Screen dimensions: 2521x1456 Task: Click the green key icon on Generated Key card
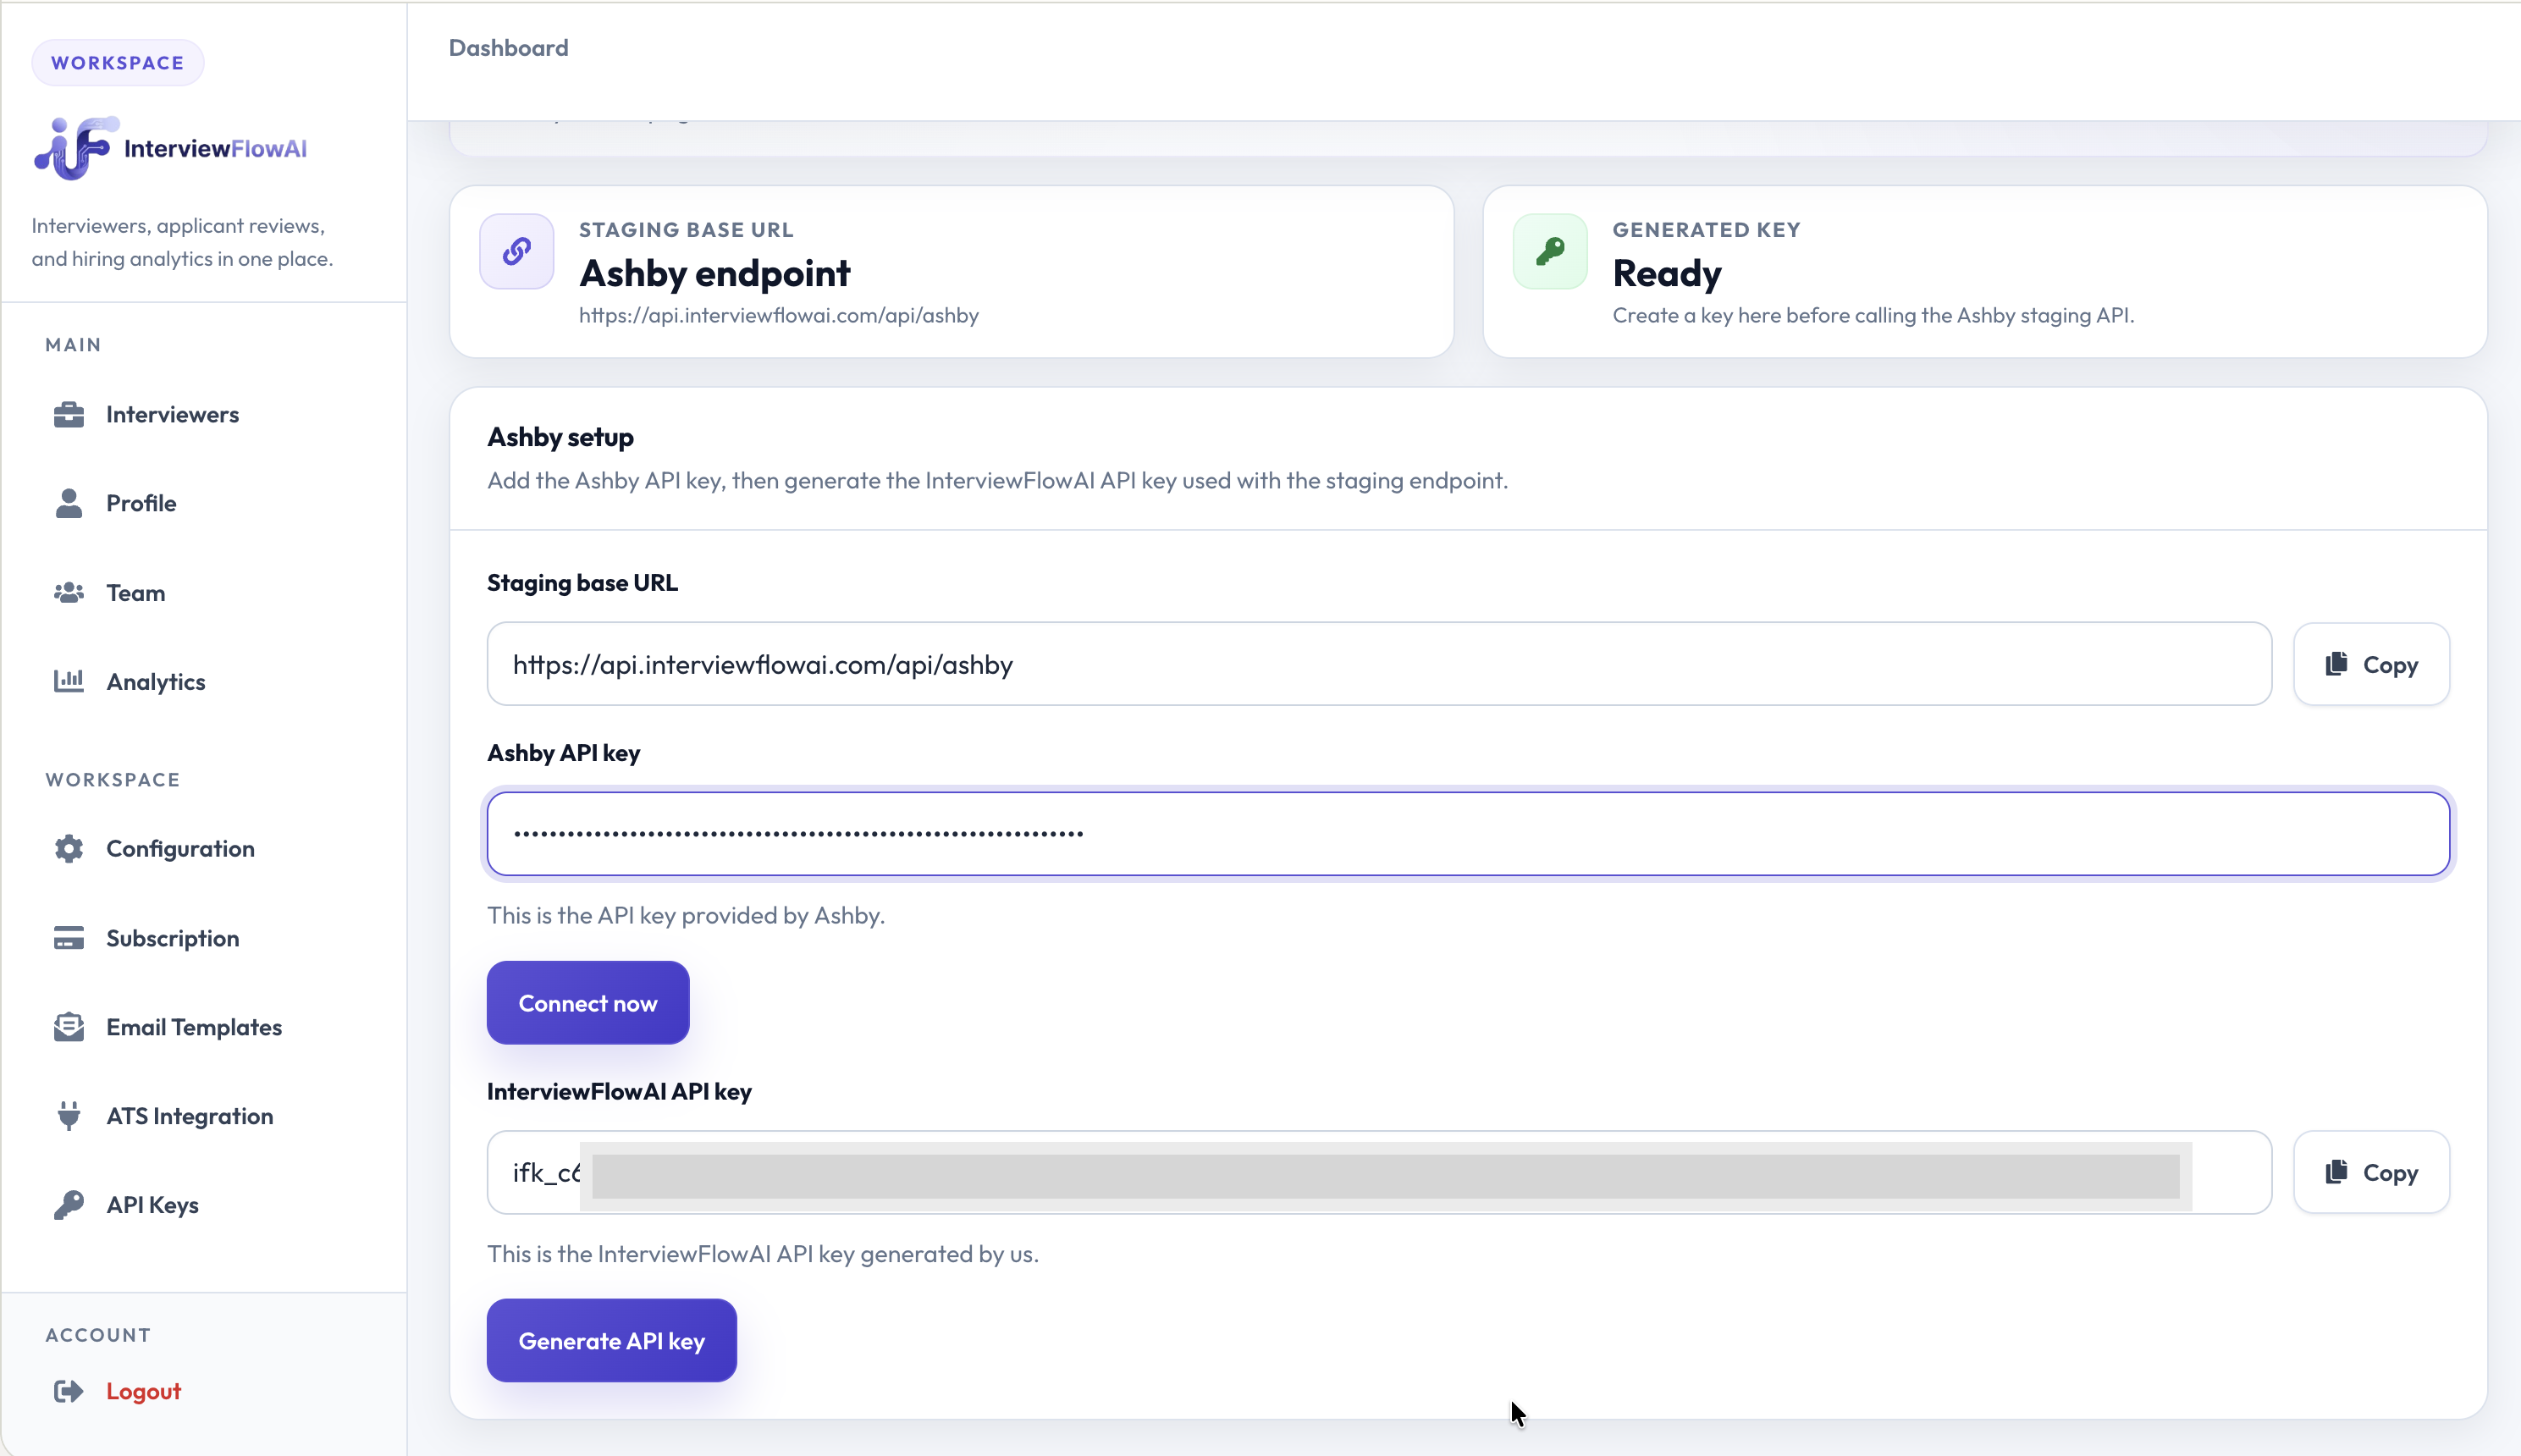tap(1550, 251)
